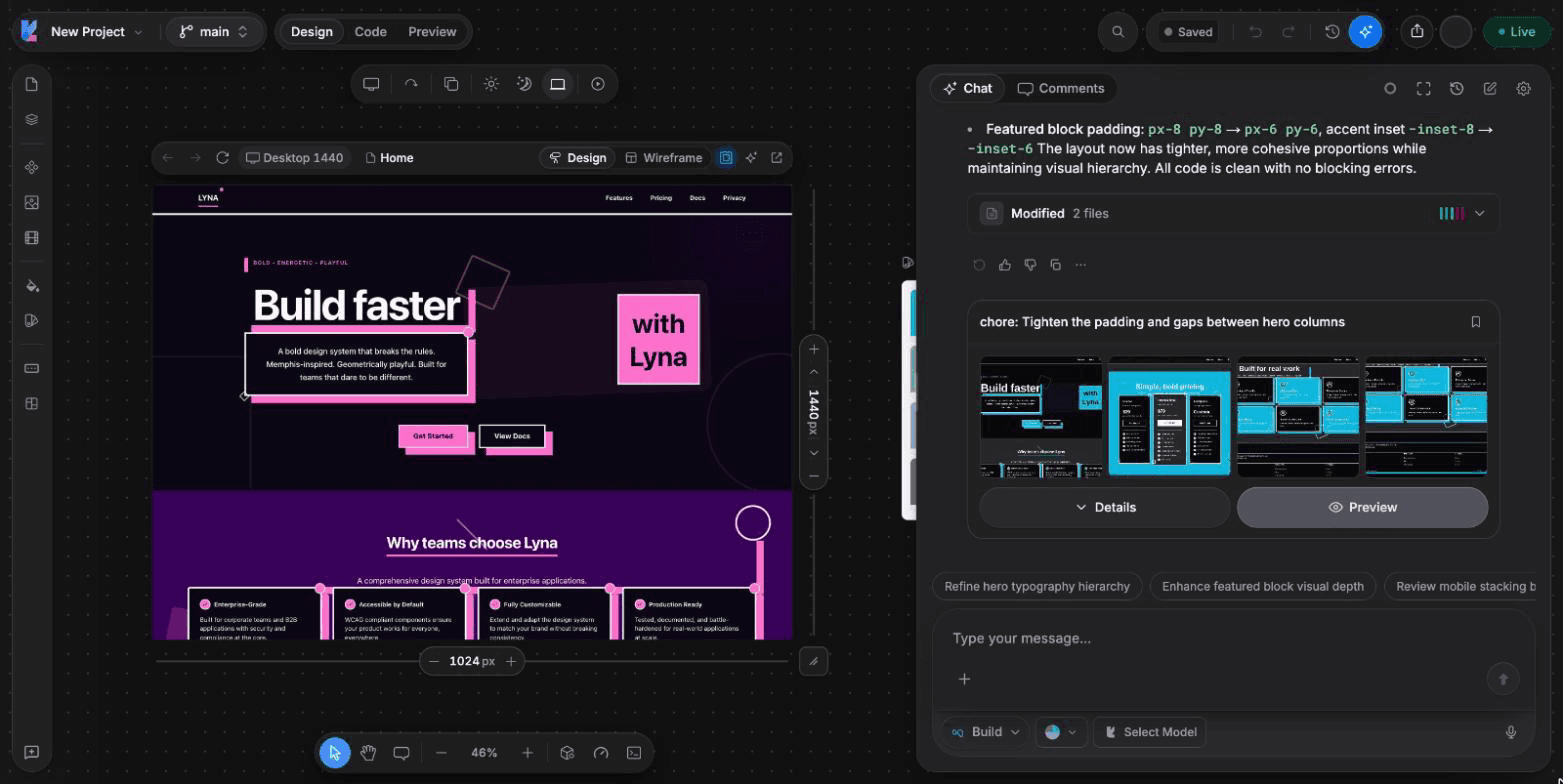The width and height of the screenshot is (1563, 784).
Task: Open the terminal console icon
Action: tap(633, 753)
